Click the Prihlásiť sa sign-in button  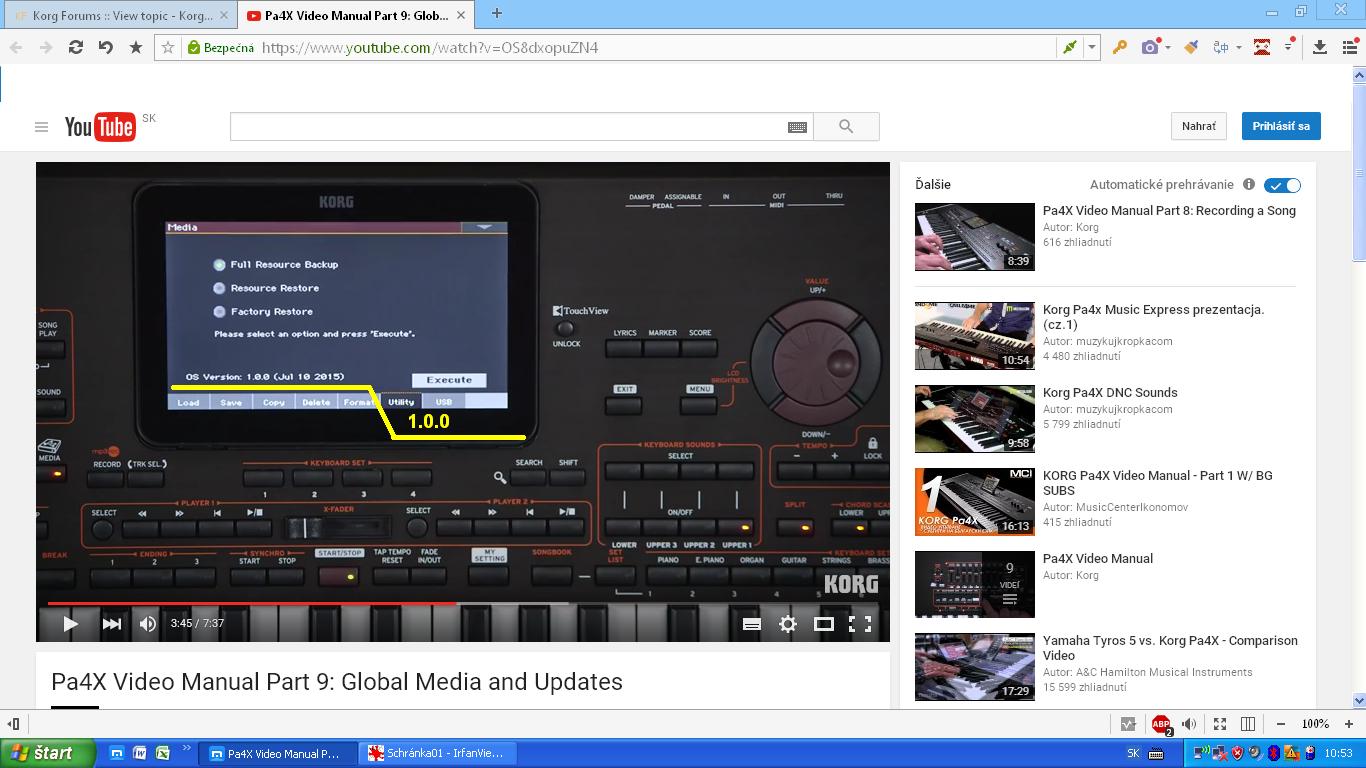point(1281,126)
